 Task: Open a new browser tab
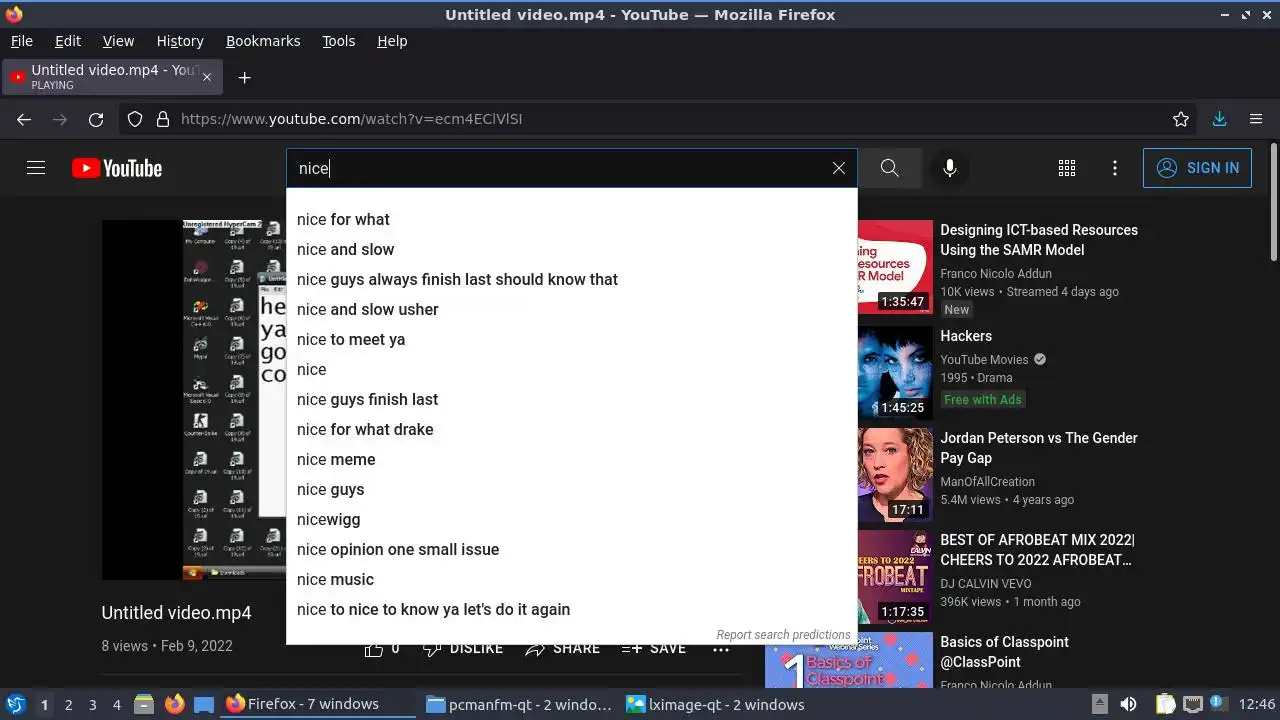tap(244, 77)
